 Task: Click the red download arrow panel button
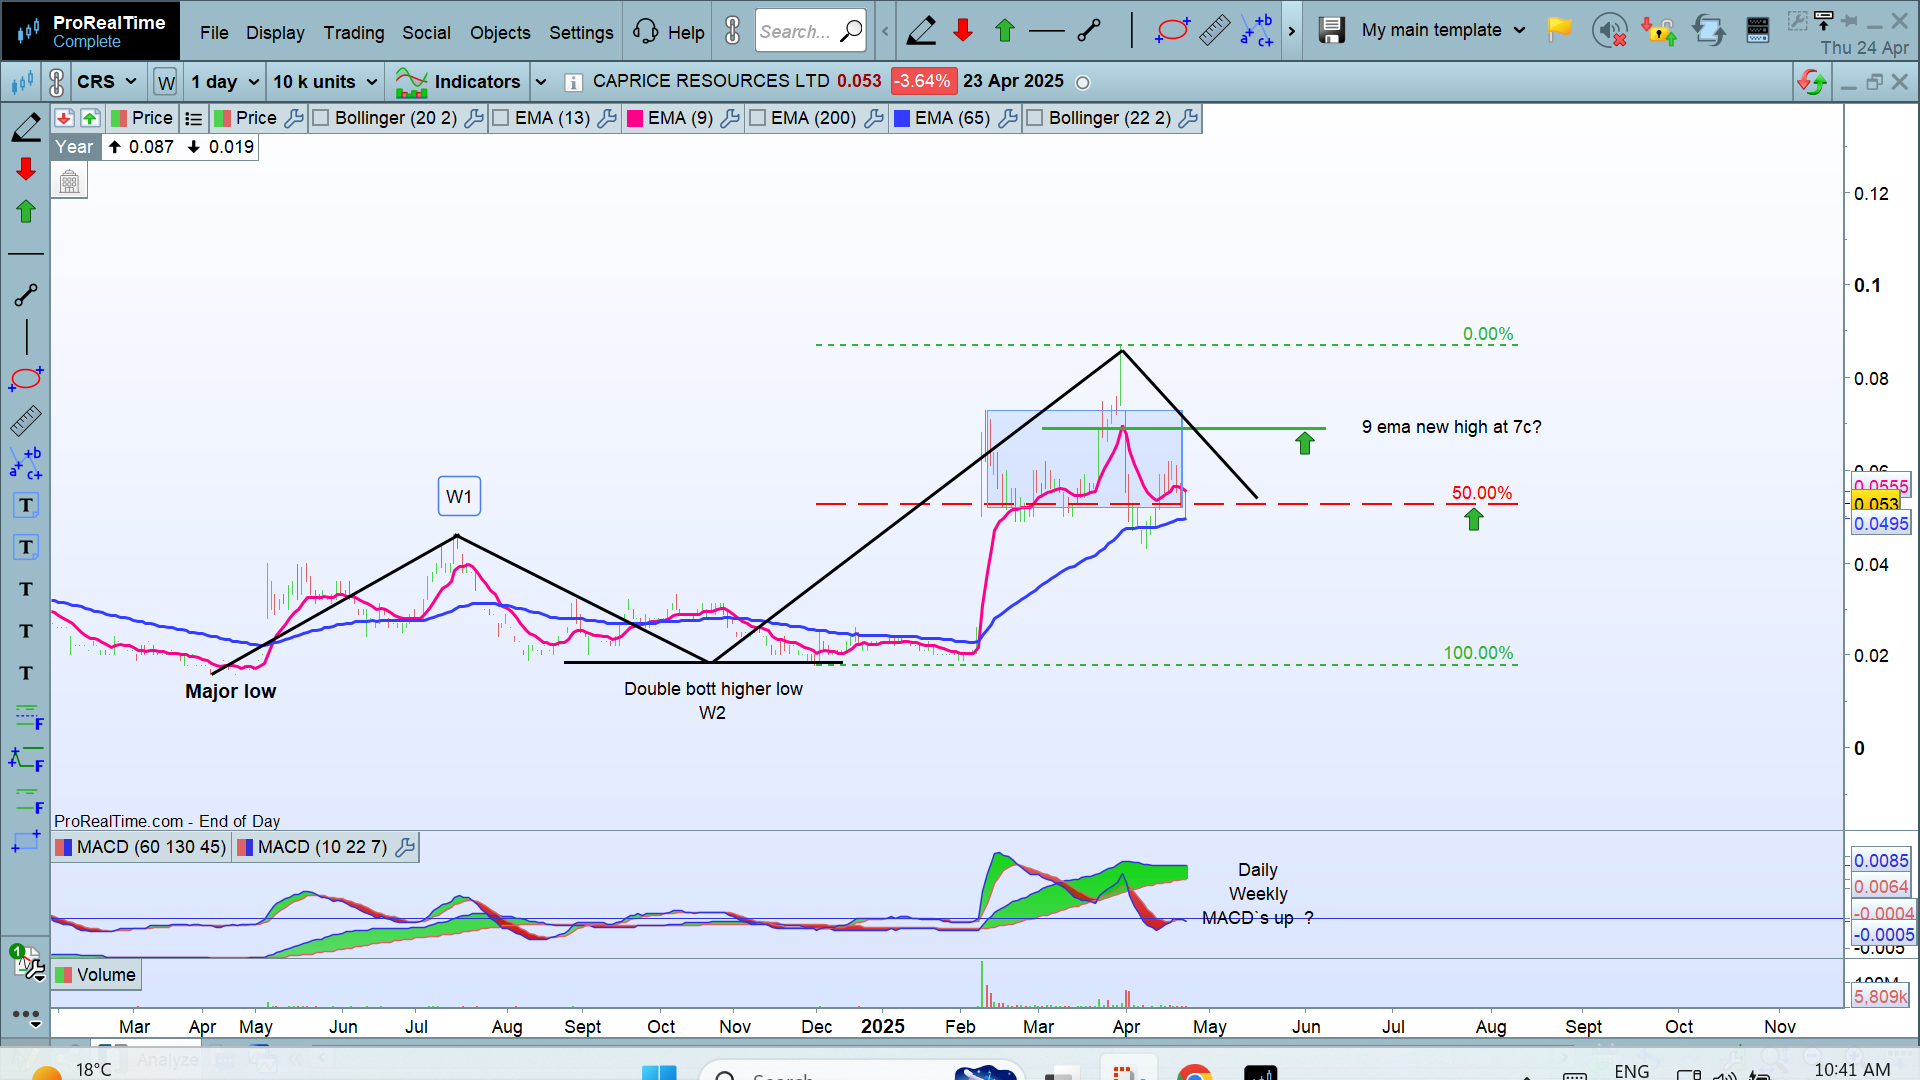pyautogui.click(x=64, y=118)
